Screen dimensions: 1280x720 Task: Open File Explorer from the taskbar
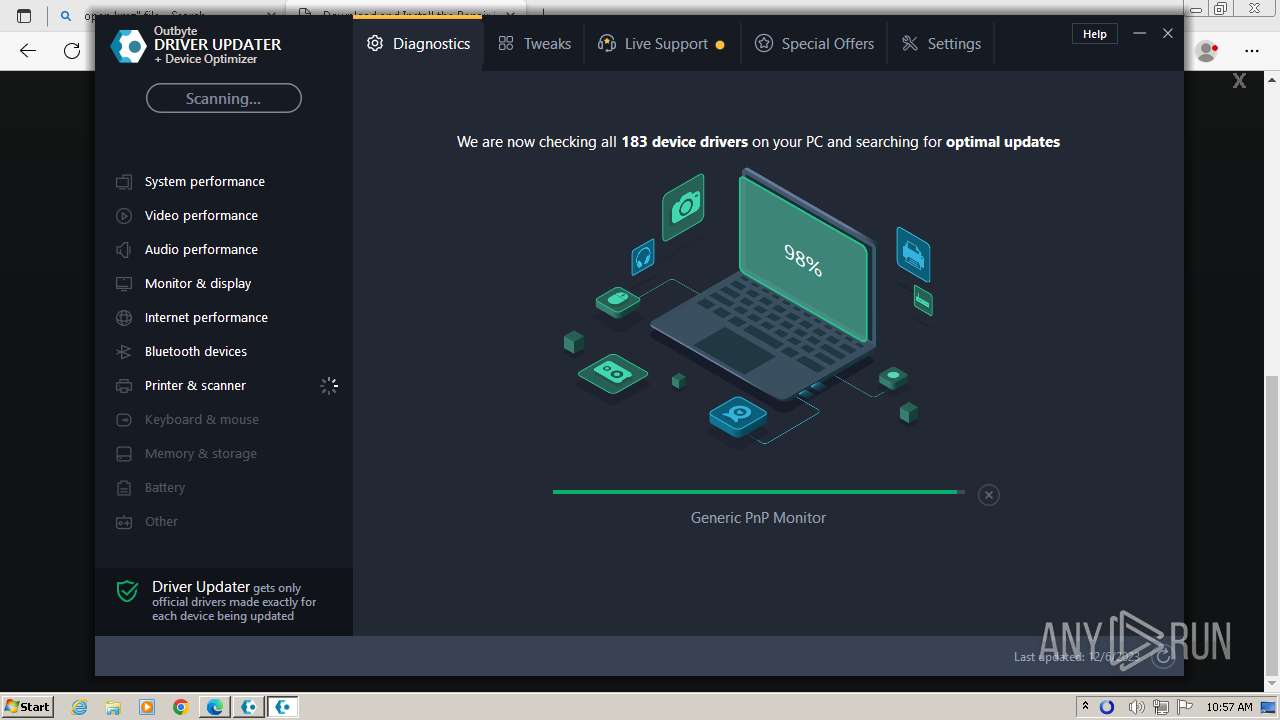[113, 707]
